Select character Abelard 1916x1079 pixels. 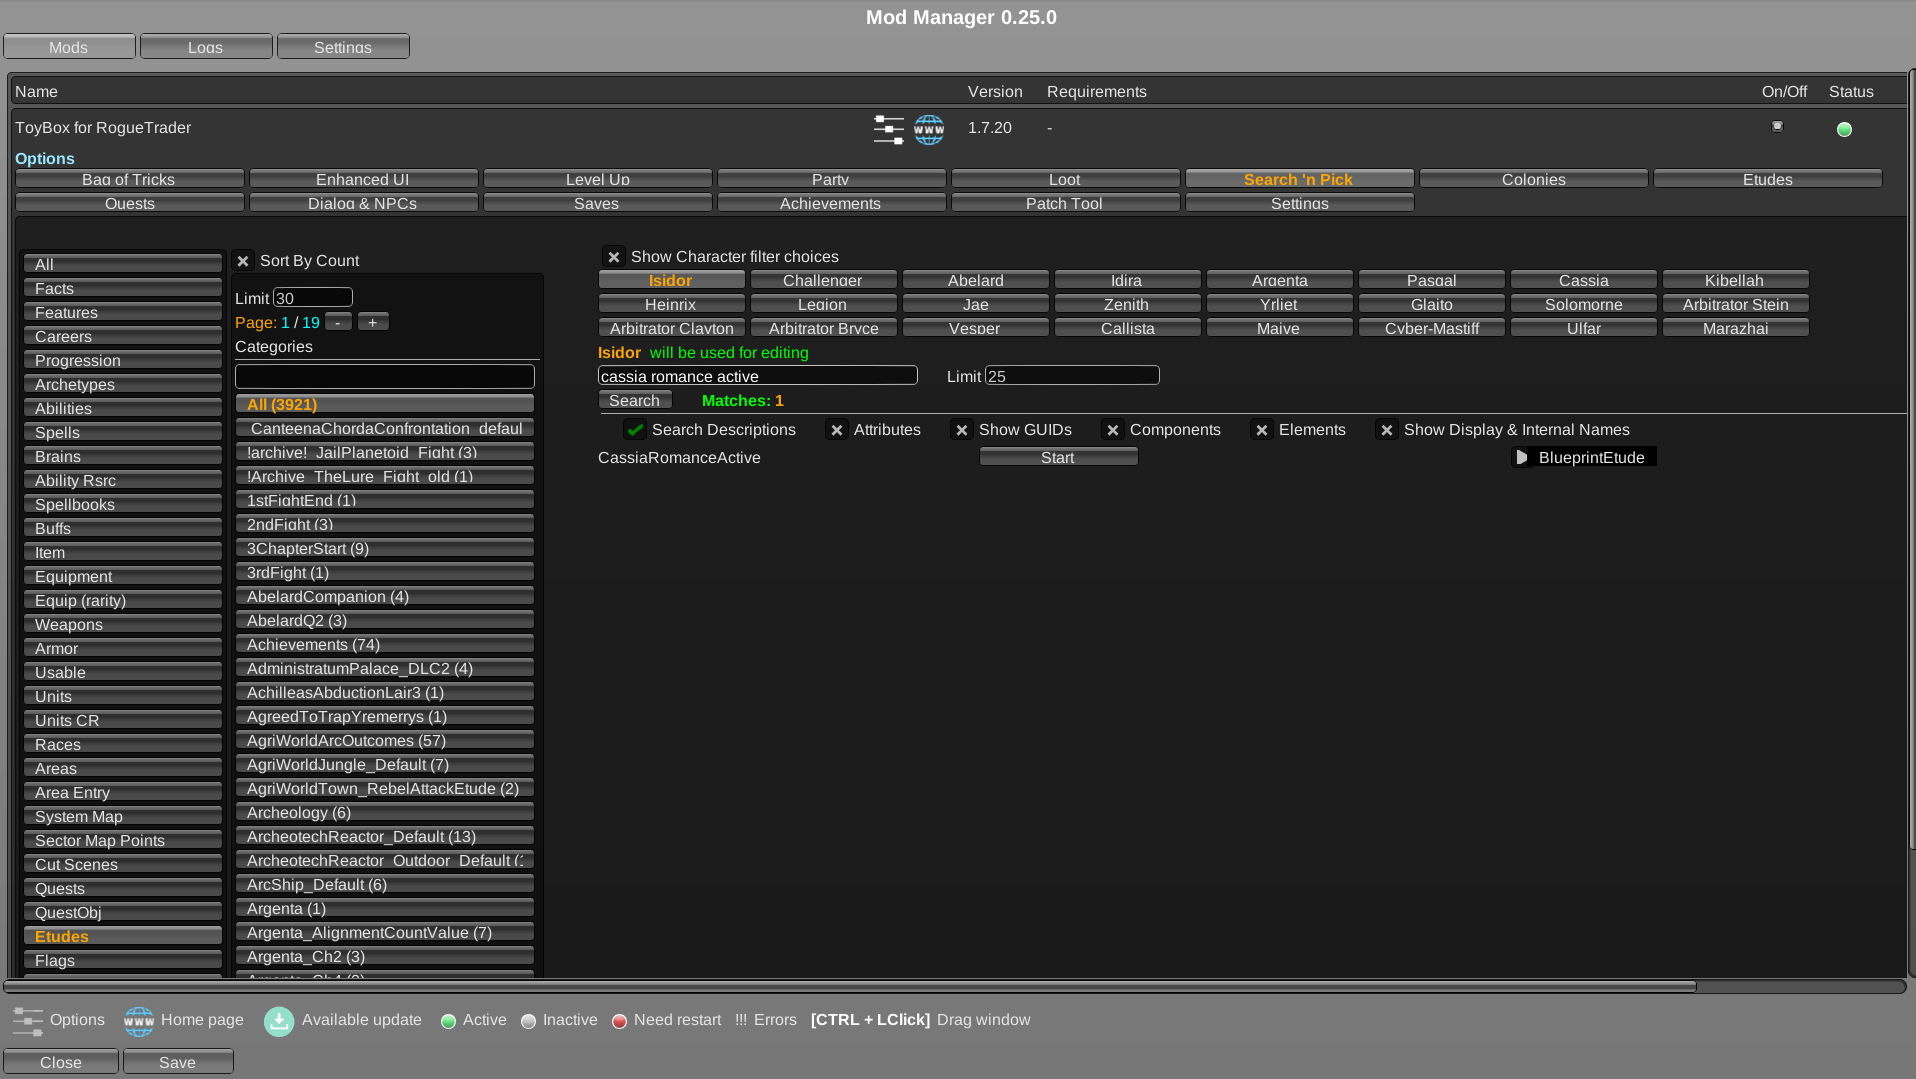click(976, 280)
